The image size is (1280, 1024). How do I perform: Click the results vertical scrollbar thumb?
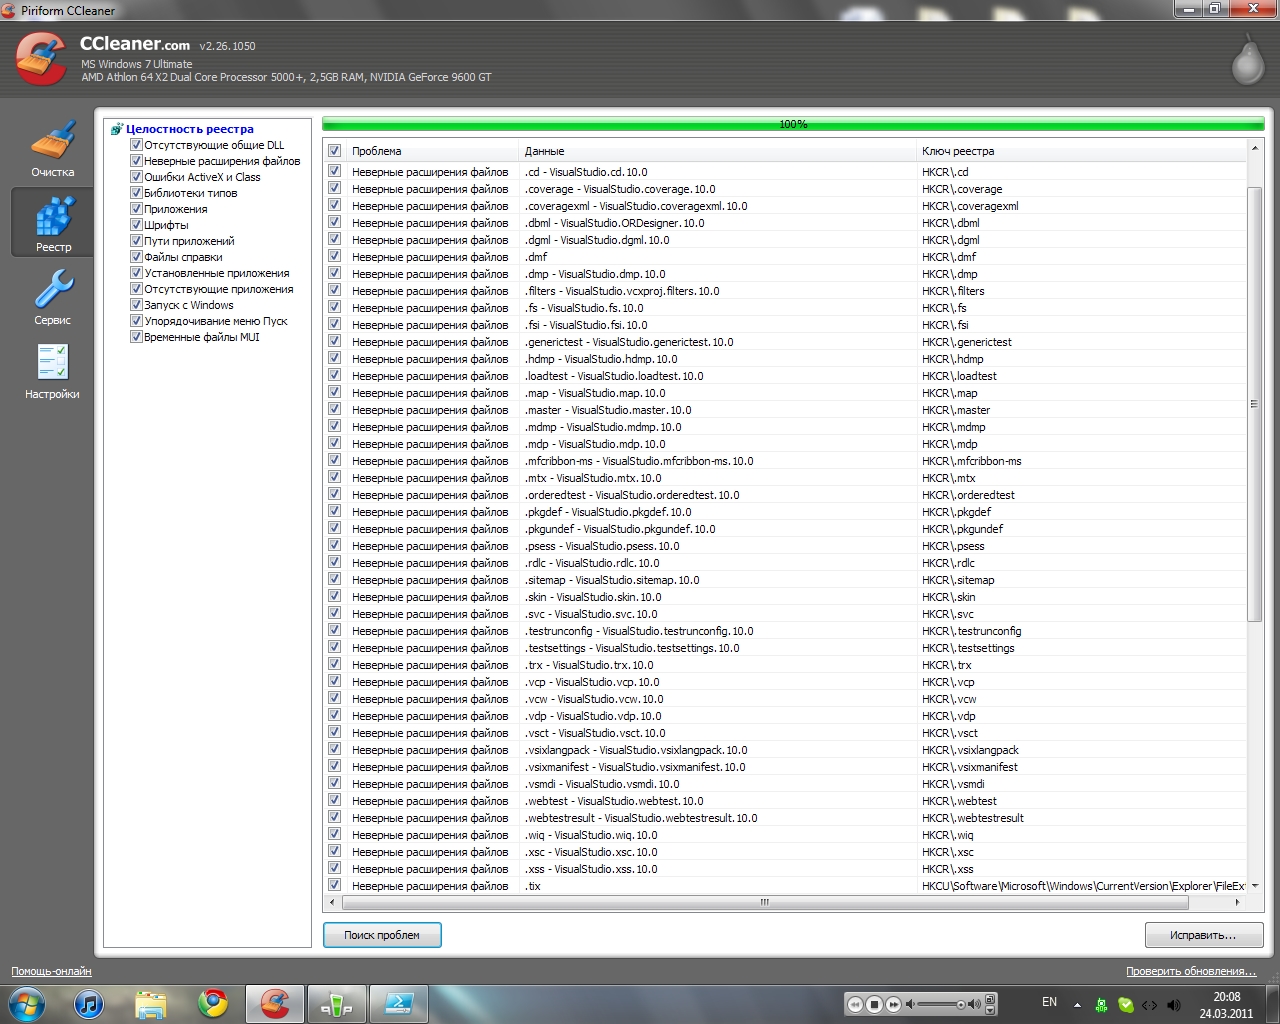(1254, 403)
